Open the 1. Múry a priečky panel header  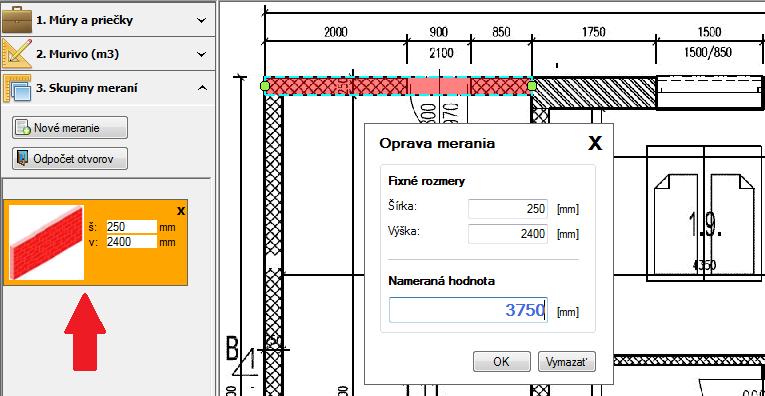tap(107, 20)
